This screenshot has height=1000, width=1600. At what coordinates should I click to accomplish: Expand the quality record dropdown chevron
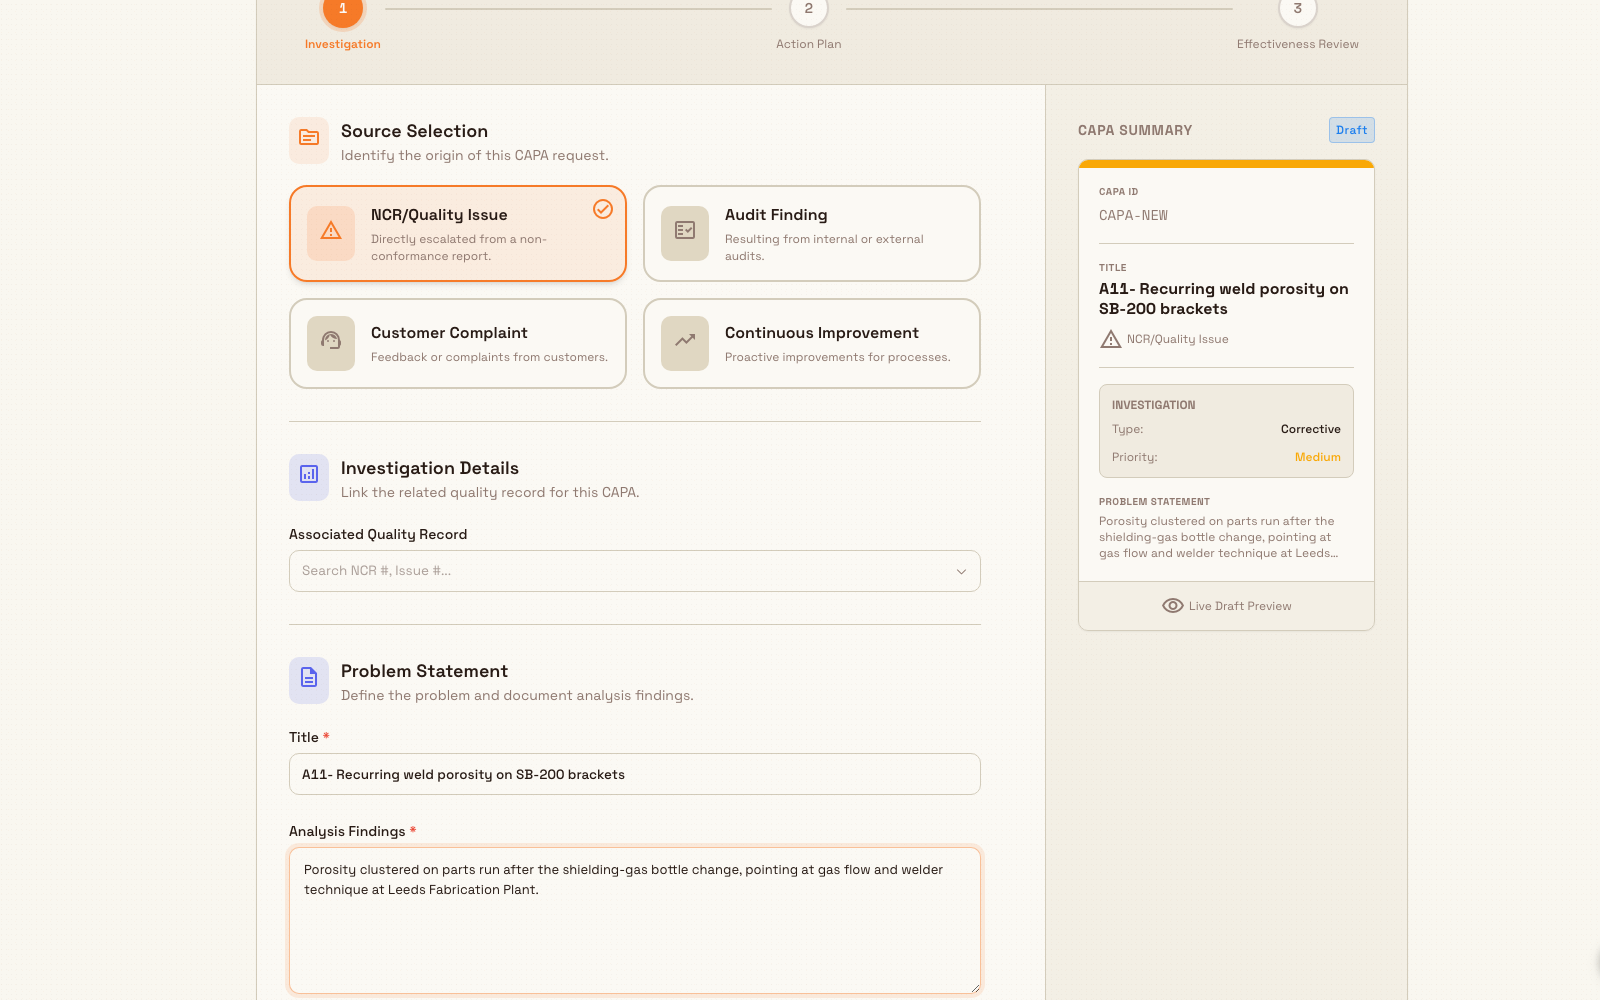(961, 572)
